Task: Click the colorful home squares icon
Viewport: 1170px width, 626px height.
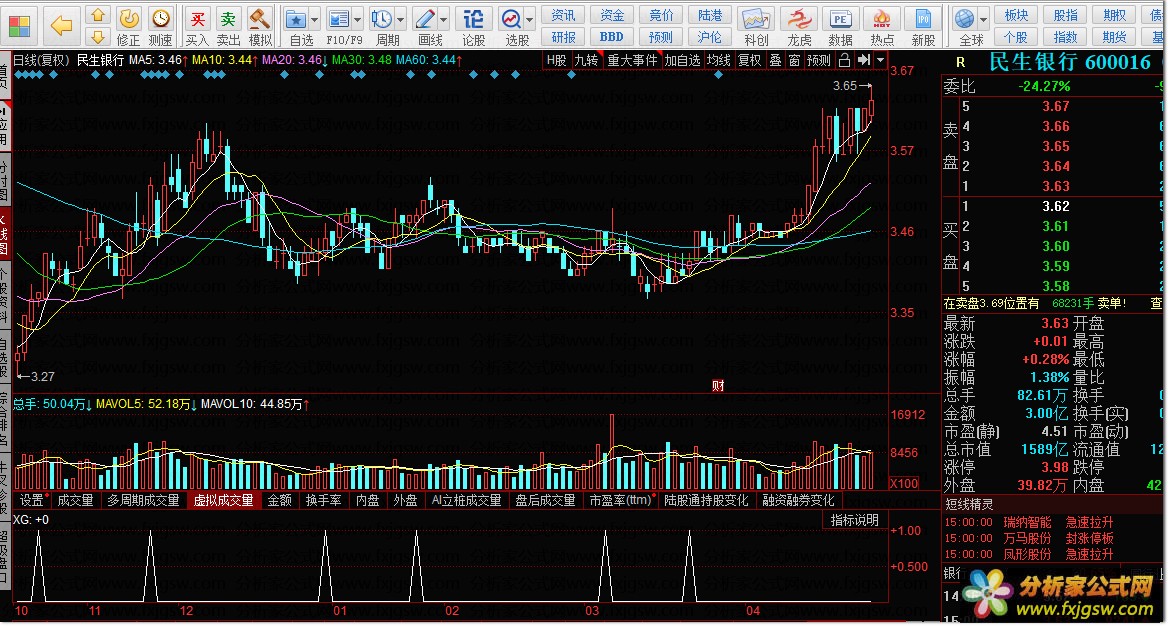Action: tap(19, 25)
